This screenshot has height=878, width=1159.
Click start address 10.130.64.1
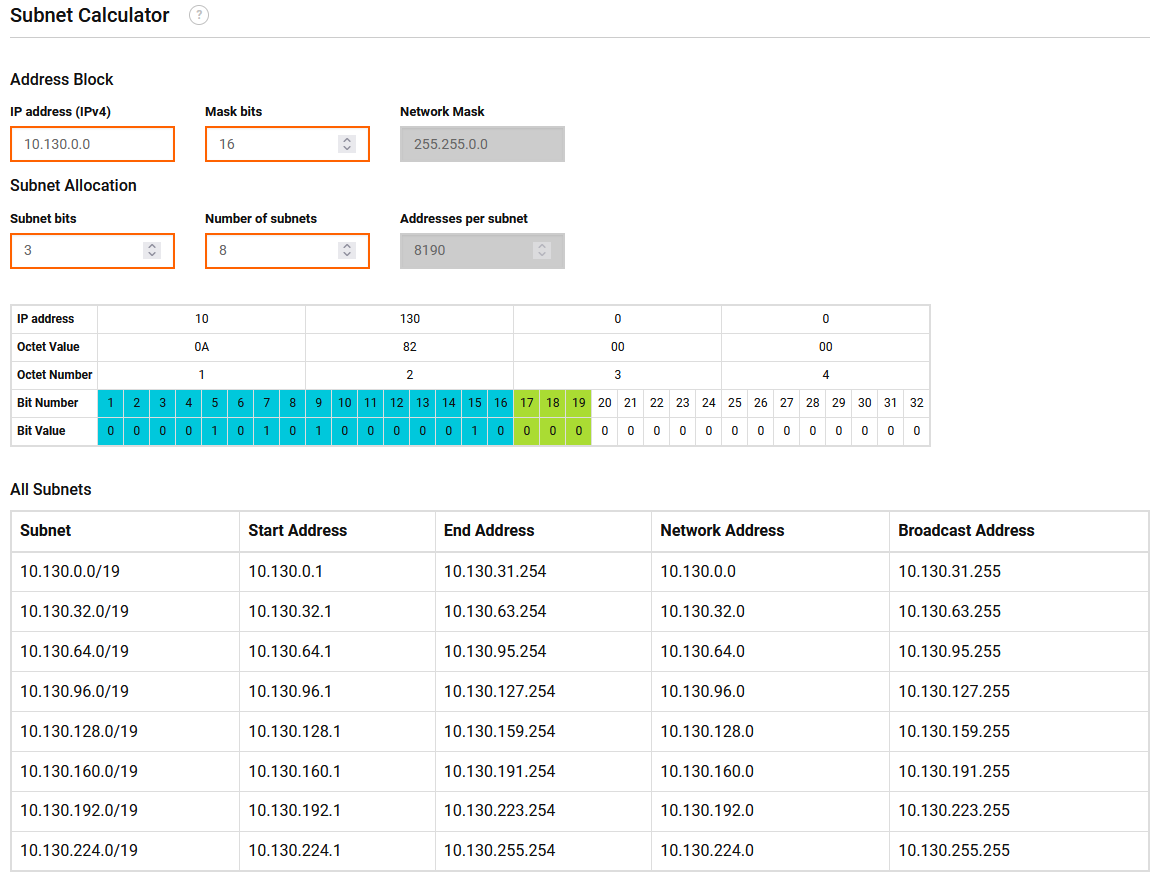coord(290,651)
